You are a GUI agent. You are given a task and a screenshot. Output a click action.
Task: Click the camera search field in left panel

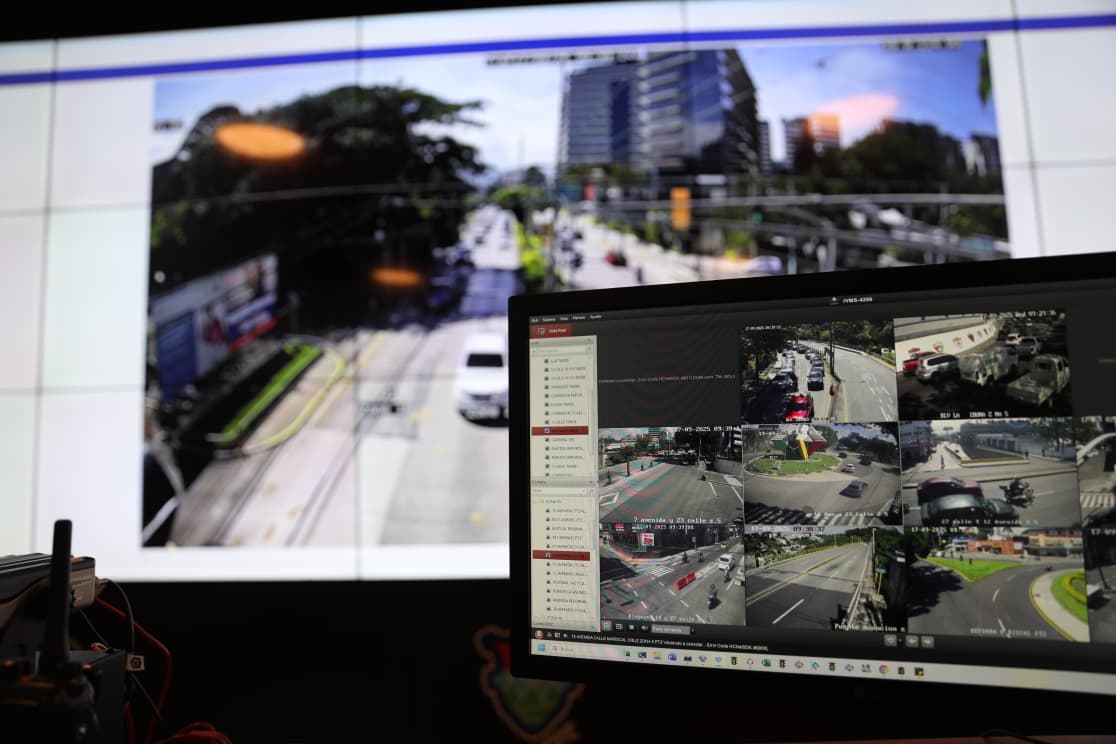coord(560,350)
